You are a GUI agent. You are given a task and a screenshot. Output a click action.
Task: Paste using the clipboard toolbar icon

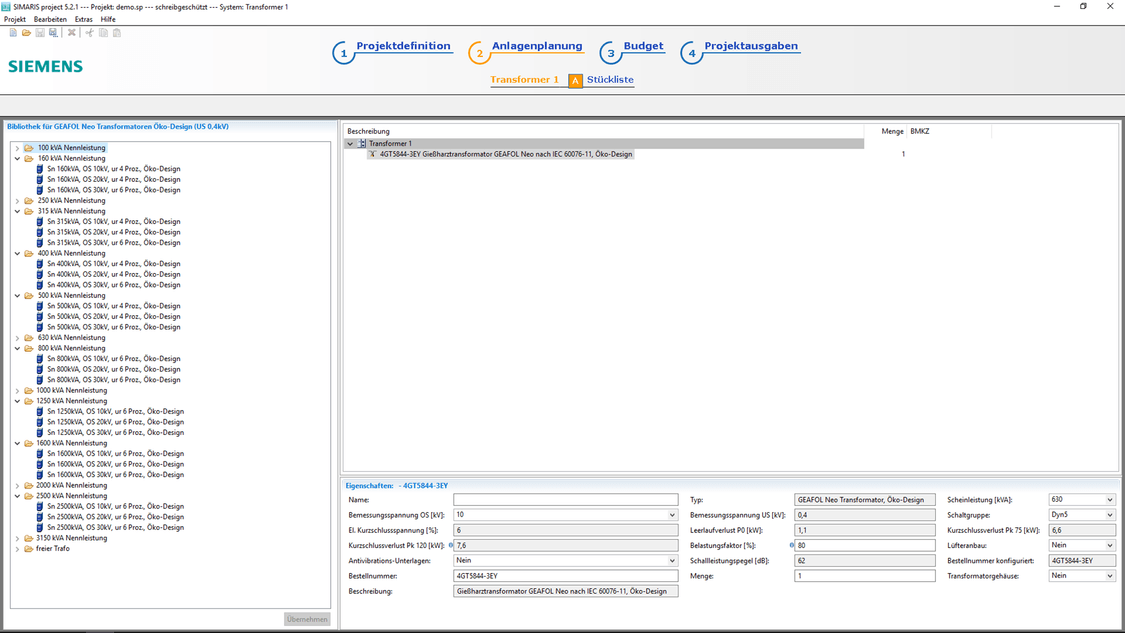(x=117, y=32)
